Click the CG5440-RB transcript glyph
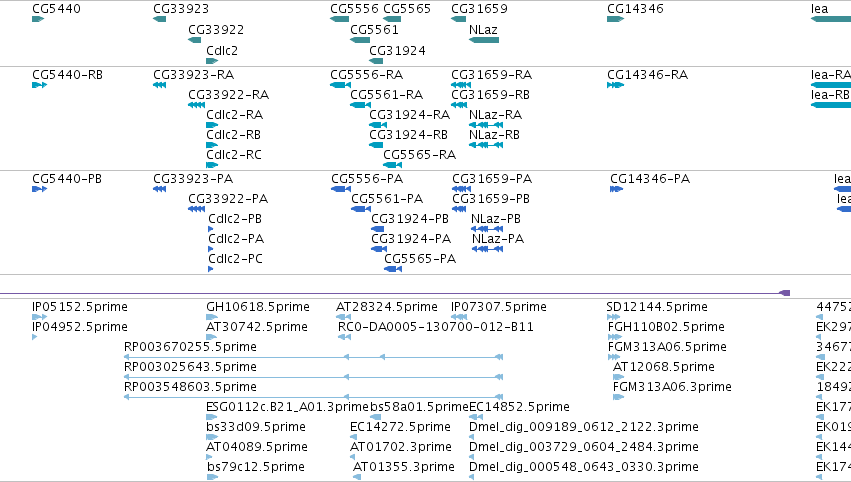The image size is (851, 482). (x=40, y=85)
